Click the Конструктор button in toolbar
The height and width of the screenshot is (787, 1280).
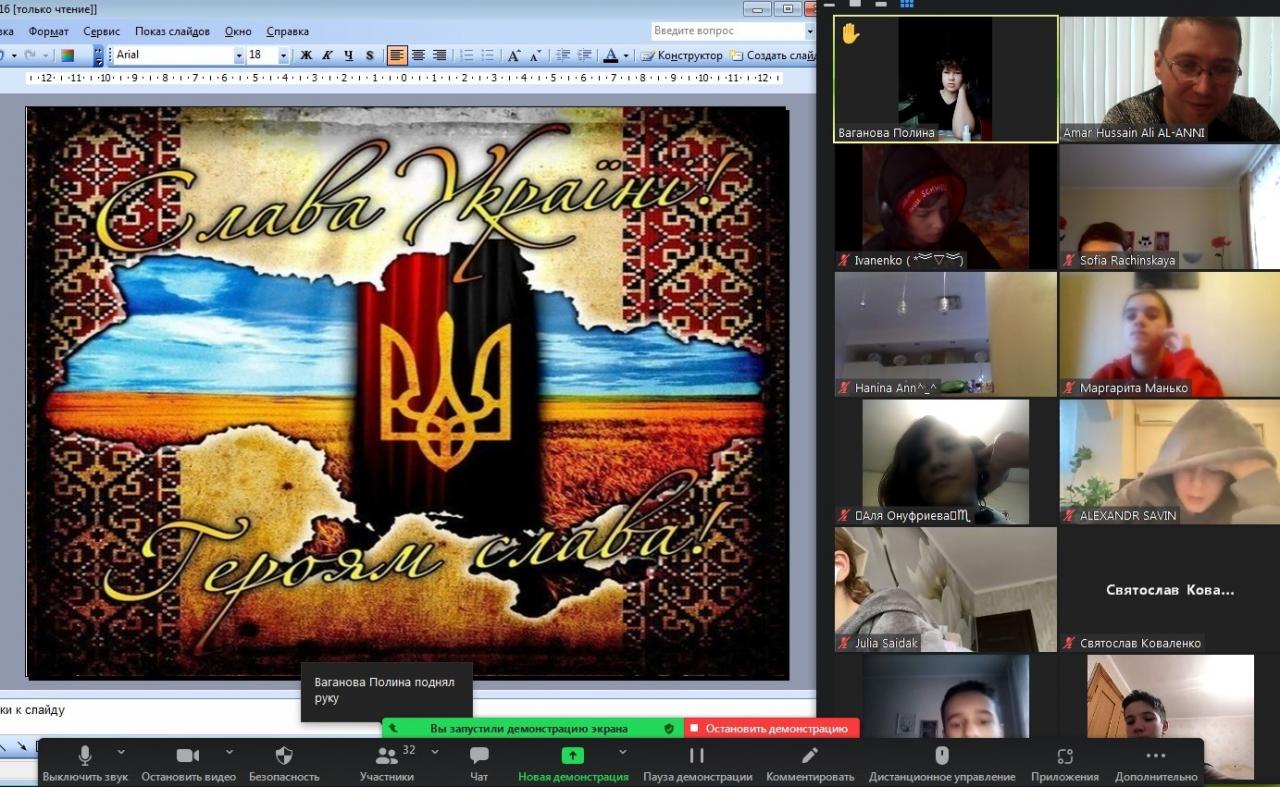682,55
